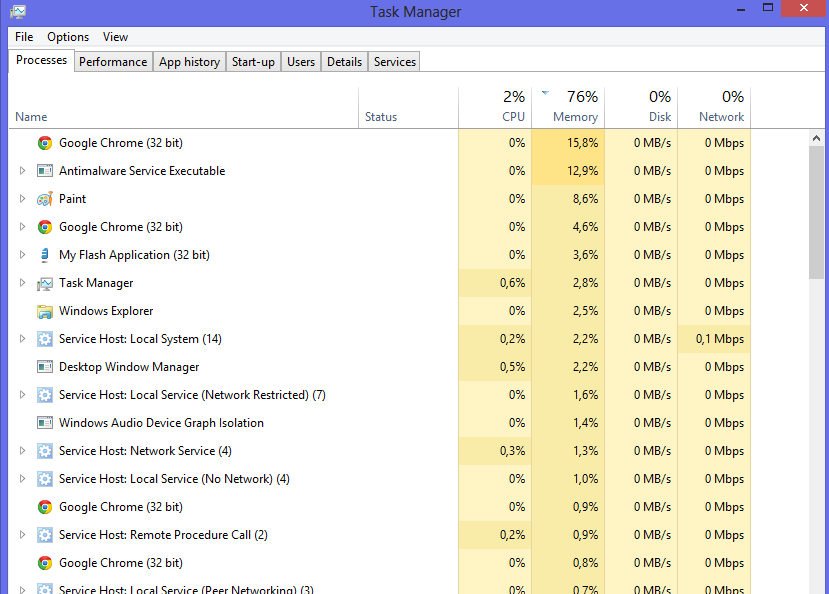Click the Chrome icon using 15,8% memory
This screenshot has width=829, height=594.
click(x=45, y=143)
